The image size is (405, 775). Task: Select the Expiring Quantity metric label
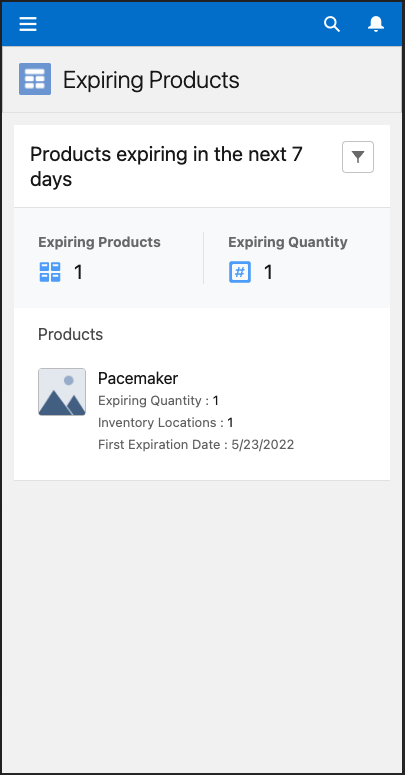(288, 242)
